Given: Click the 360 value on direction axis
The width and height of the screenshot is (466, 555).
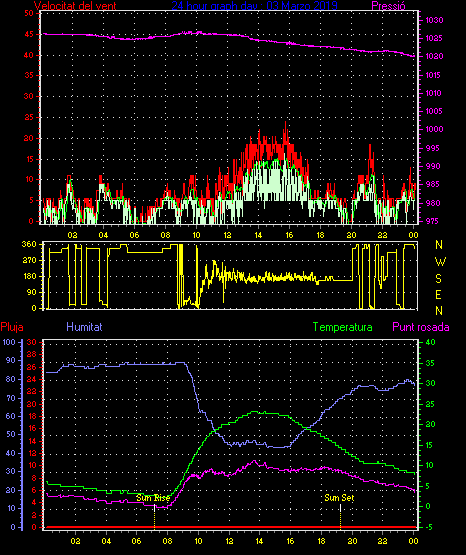Looking at the screenshot, I should click(x=29, y=244).
